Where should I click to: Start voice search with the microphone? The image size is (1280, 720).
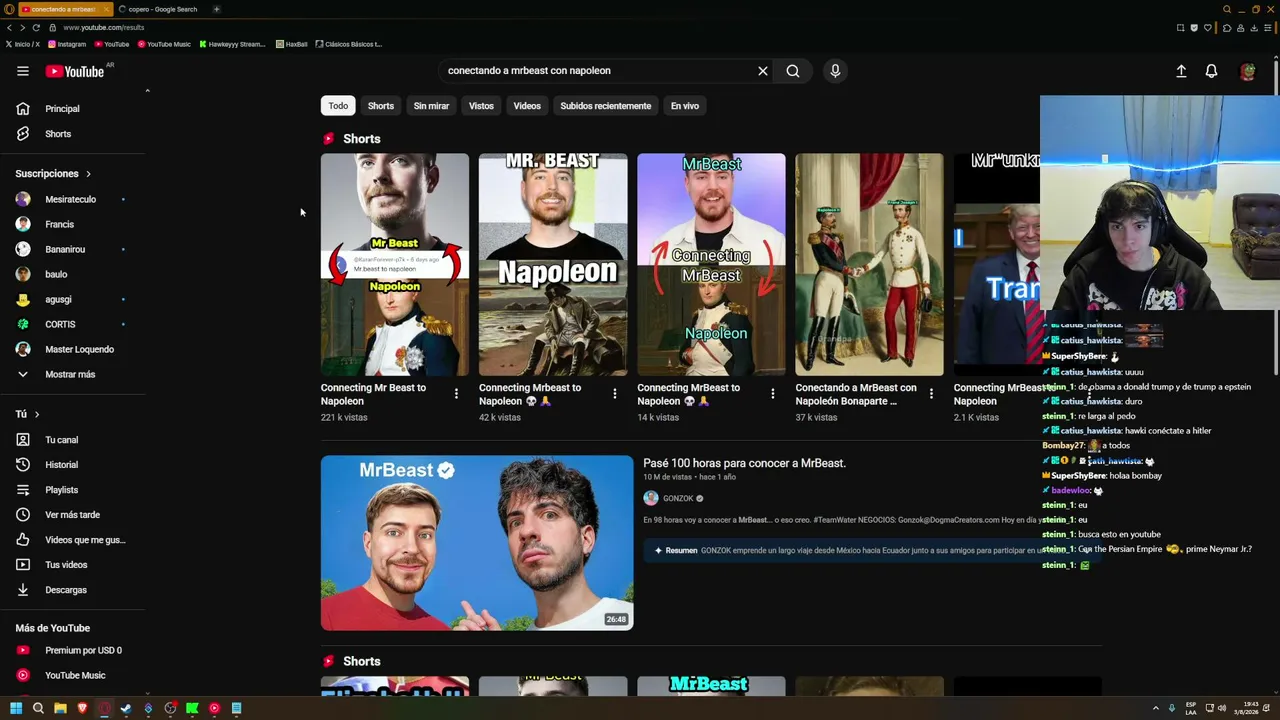pos(835,71)
